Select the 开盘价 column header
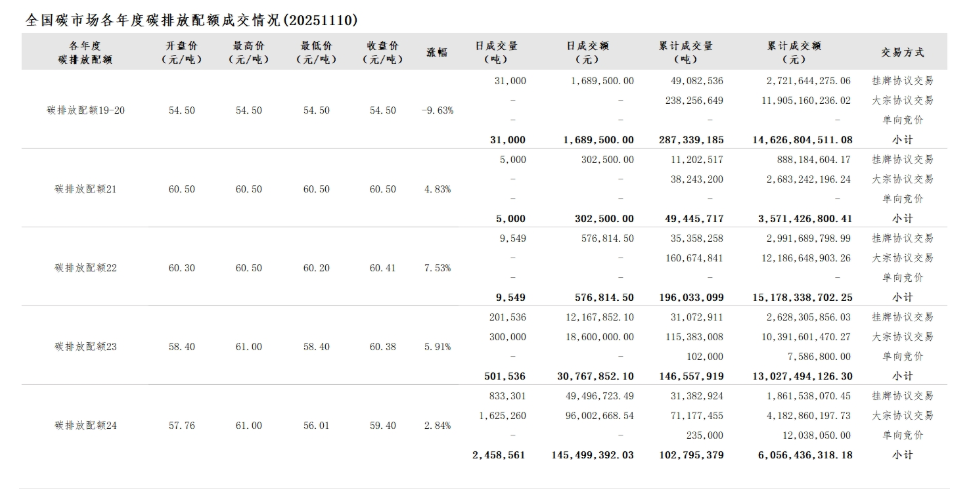The image size is (969, 495). [180, 53]
